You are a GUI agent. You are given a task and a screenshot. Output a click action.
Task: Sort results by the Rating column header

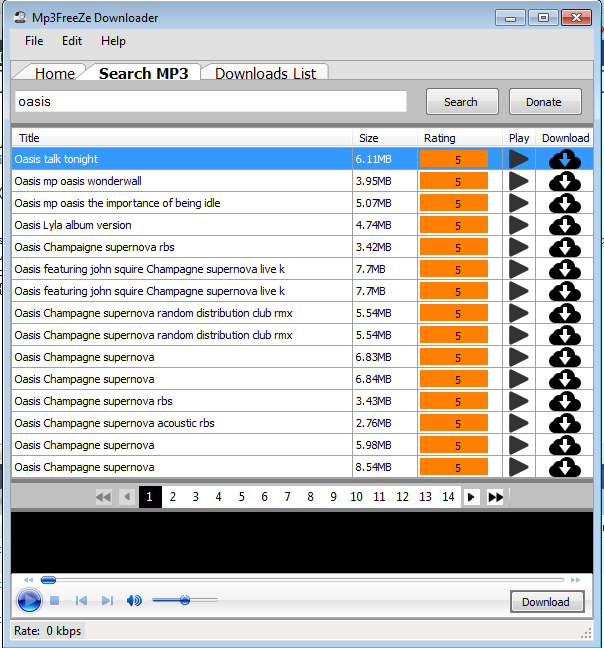coord(459,138)
